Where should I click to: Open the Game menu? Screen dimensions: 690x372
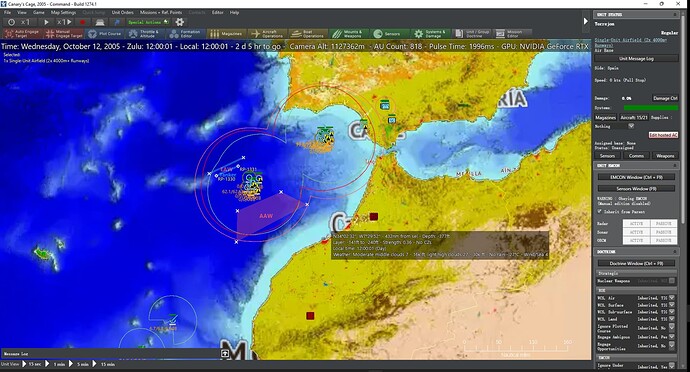(39, 12)
